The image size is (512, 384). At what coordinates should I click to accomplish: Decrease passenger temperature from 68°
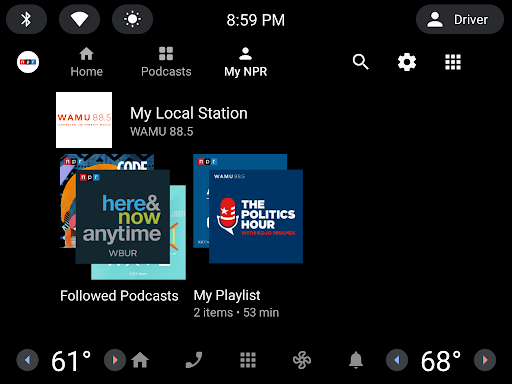pos(397,360)
